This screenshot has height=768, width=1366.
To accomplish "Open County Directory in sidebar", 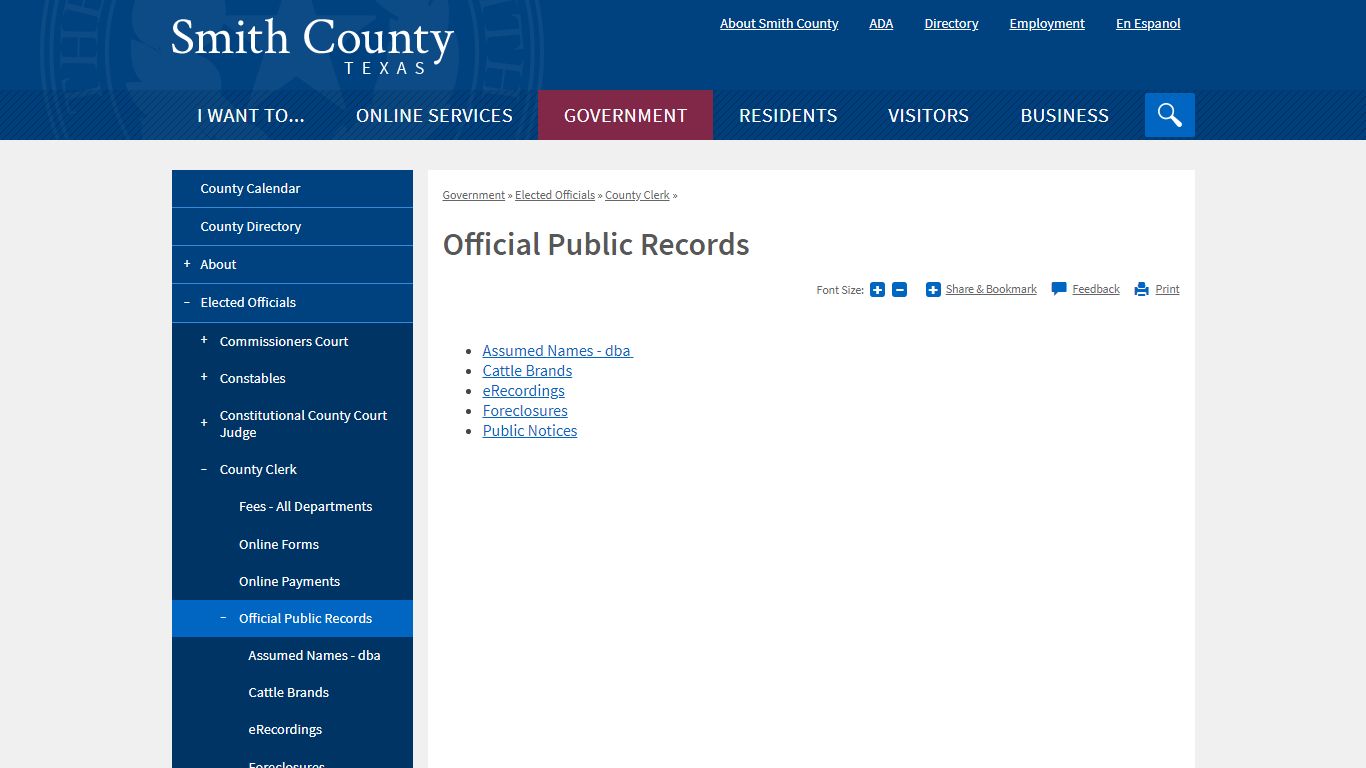I will coord(292,227).
